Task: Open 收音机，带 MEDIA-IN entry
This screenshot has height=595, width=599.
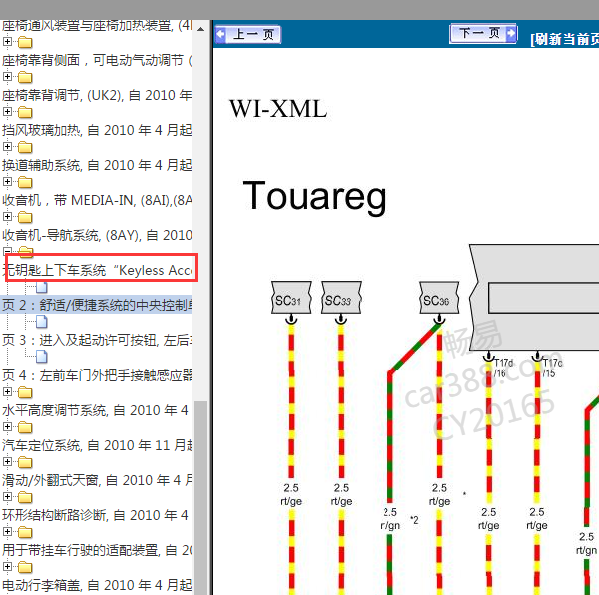Action: point(97,200)
